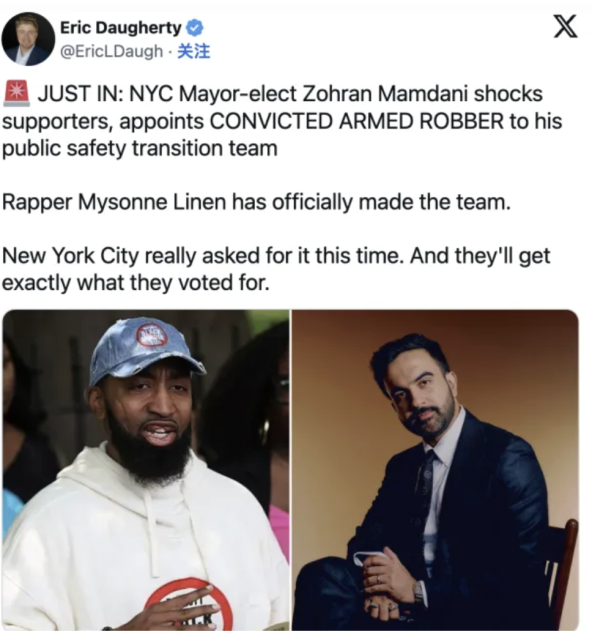592x640 pixels.
Task: Click the 'exactly what they voted for' line
Action: pos(136,283)
